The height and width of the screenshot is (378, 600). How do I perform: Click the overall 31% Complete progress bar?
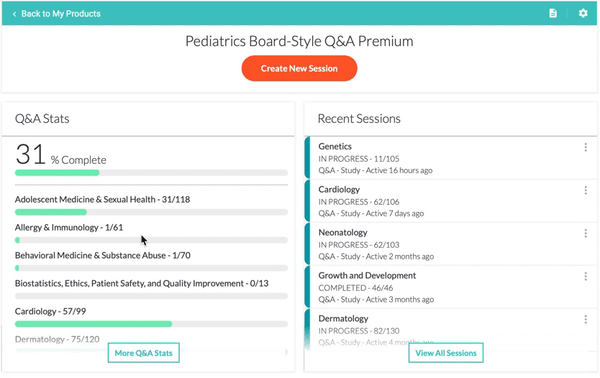[151, 173]
